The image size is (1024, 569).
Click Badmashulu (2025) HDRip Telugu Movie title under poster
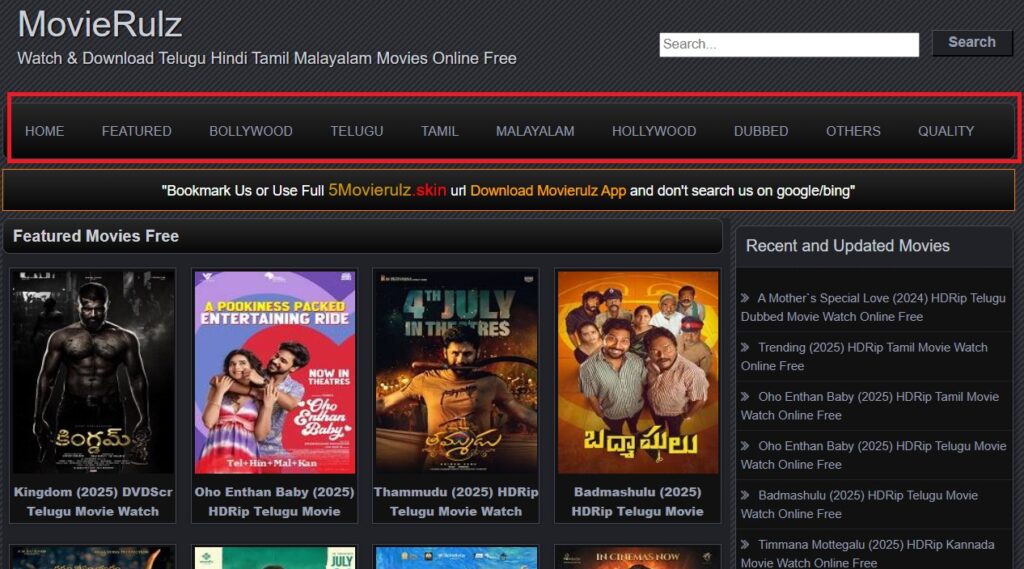637,502
